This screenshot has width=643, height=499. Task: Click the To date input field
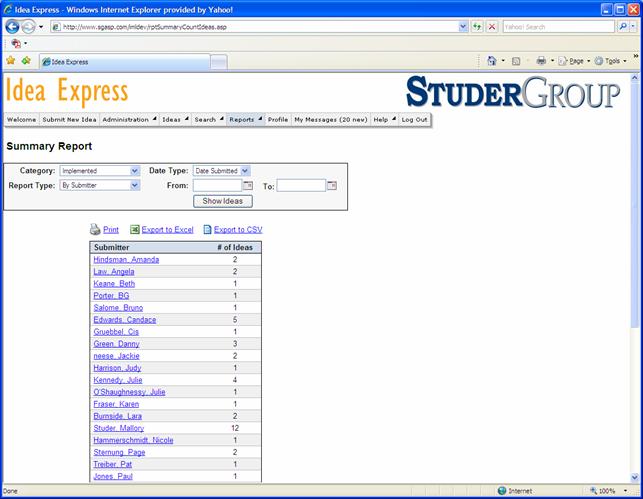[x=301, y=186]
